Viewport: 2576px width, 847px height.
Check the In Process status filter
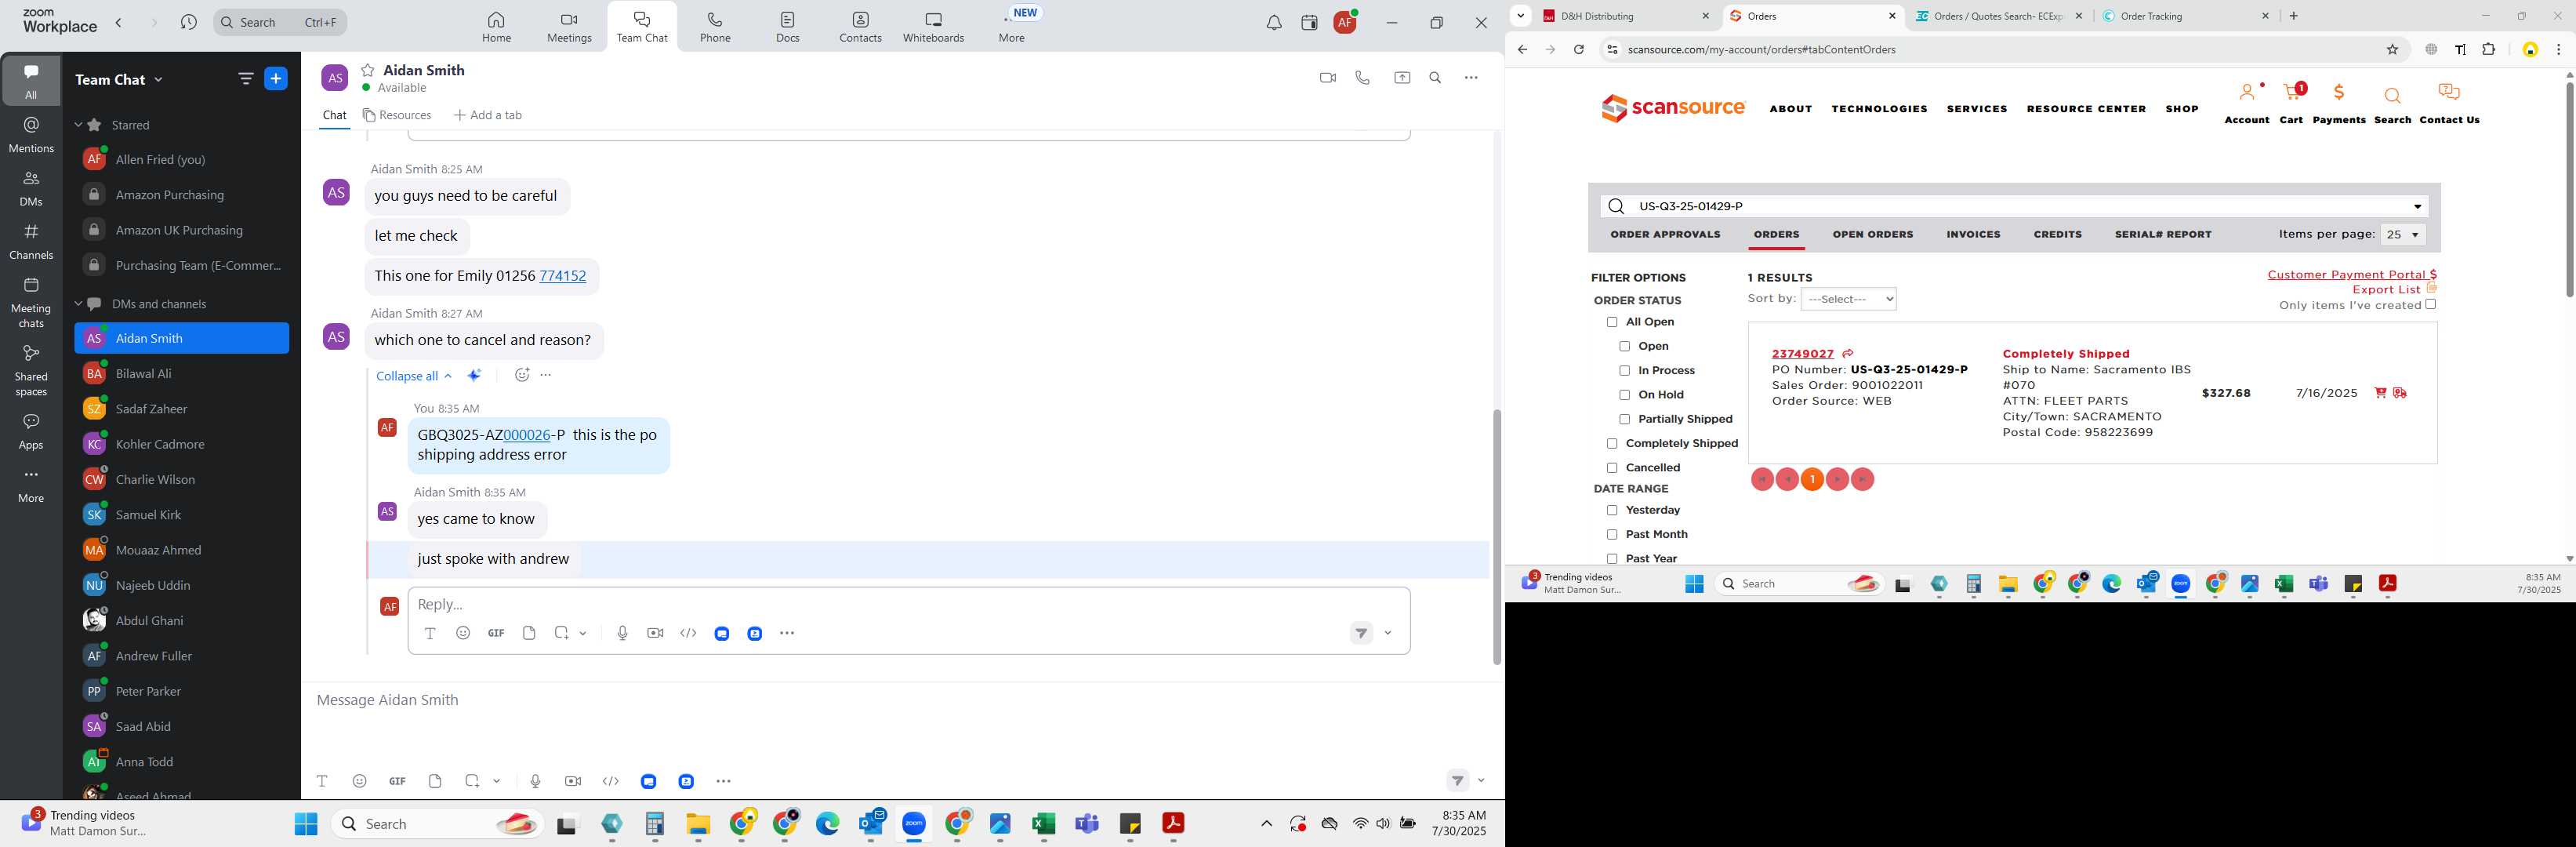coord(1624,371)
